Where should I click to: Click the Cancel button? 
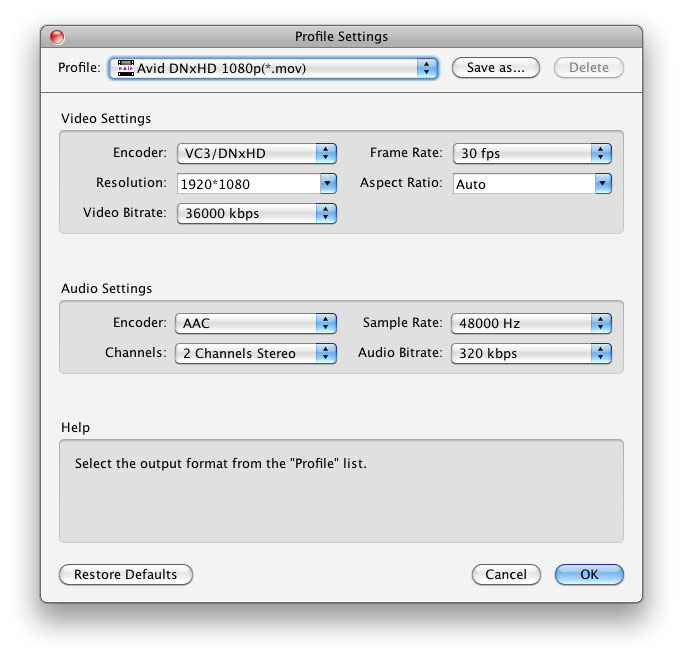pyautogui.click(x=506, y=575)
